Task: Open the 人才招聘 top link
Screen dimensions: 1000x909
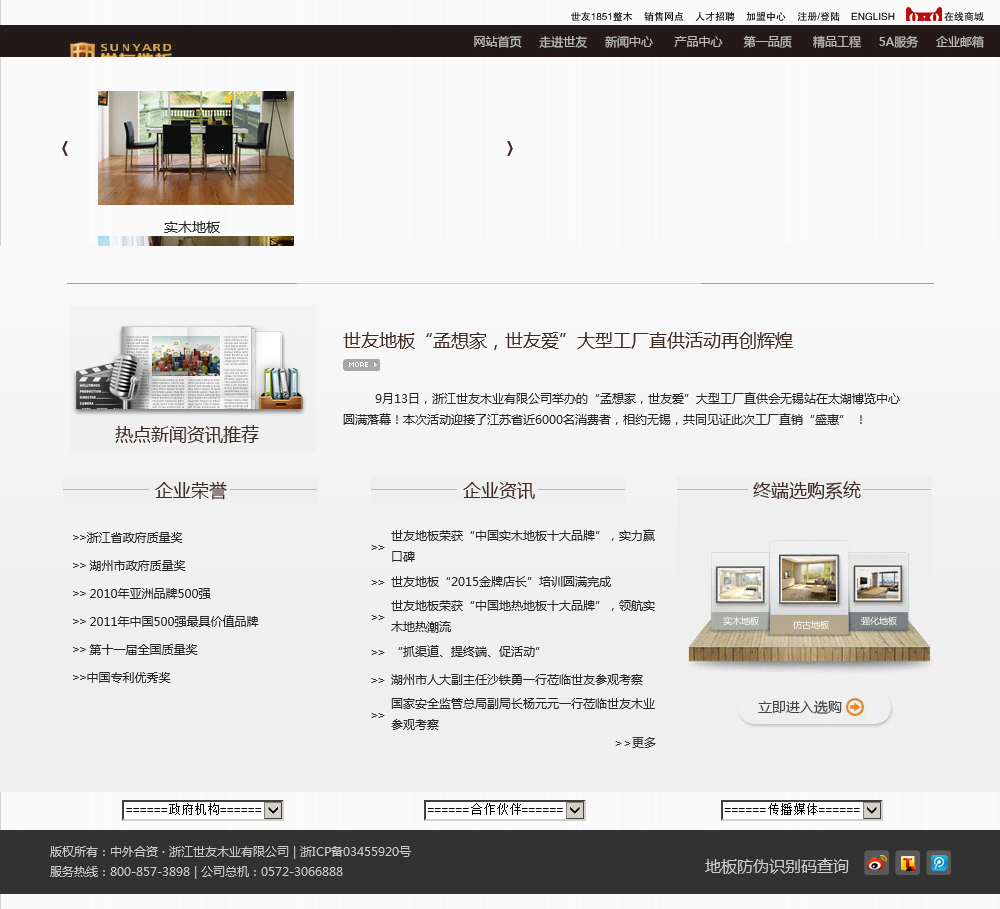Action: [x=715, y=17]
